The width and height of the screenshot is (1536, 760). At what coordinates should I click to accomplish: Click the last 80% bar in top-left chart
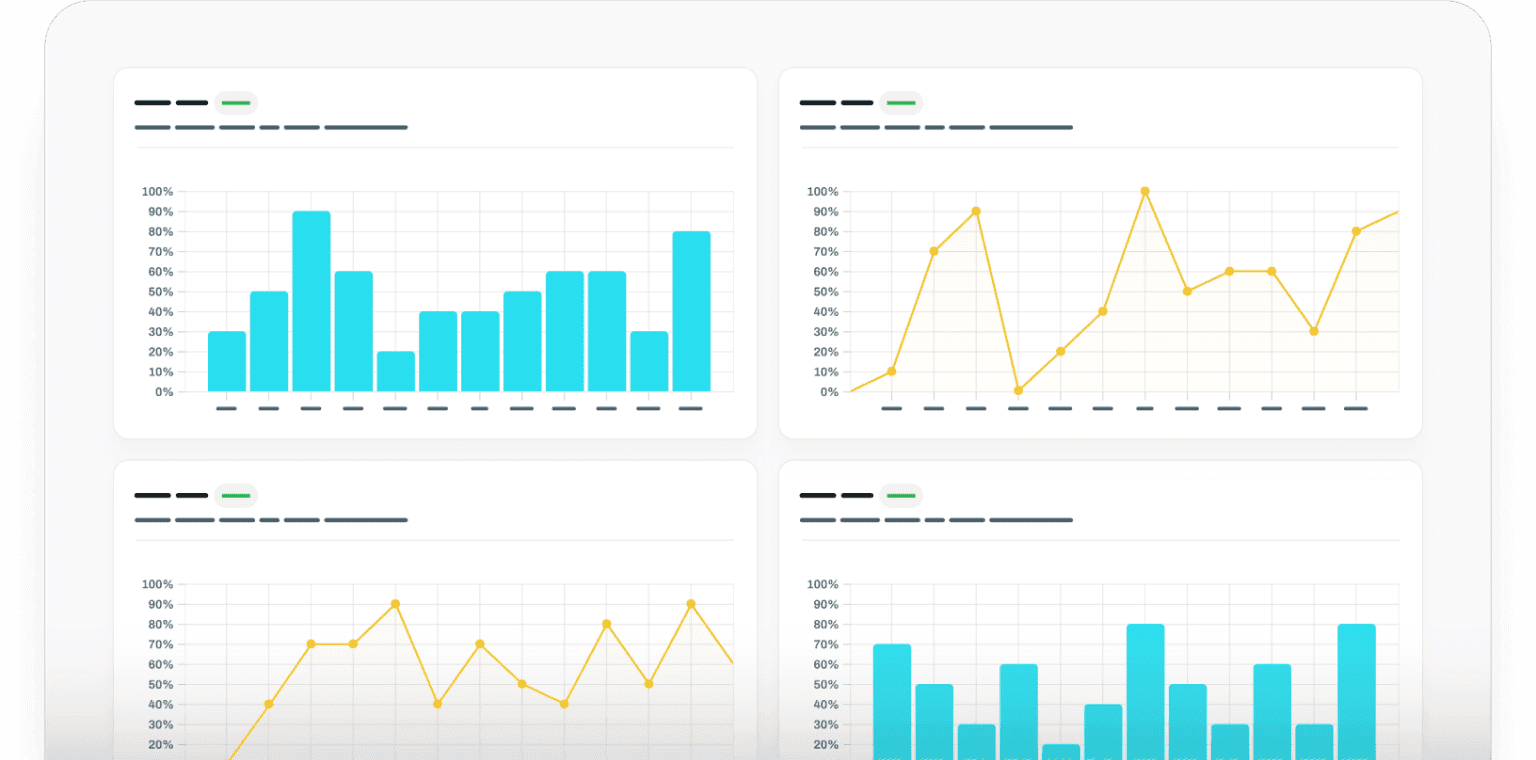tap(691, 311)
